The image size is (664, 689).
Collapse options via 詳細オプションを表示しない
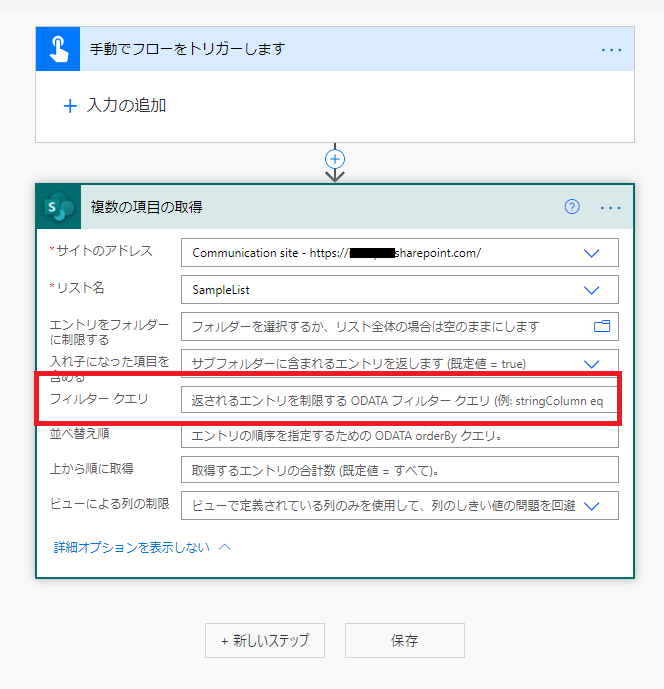[x=142, y=547]
